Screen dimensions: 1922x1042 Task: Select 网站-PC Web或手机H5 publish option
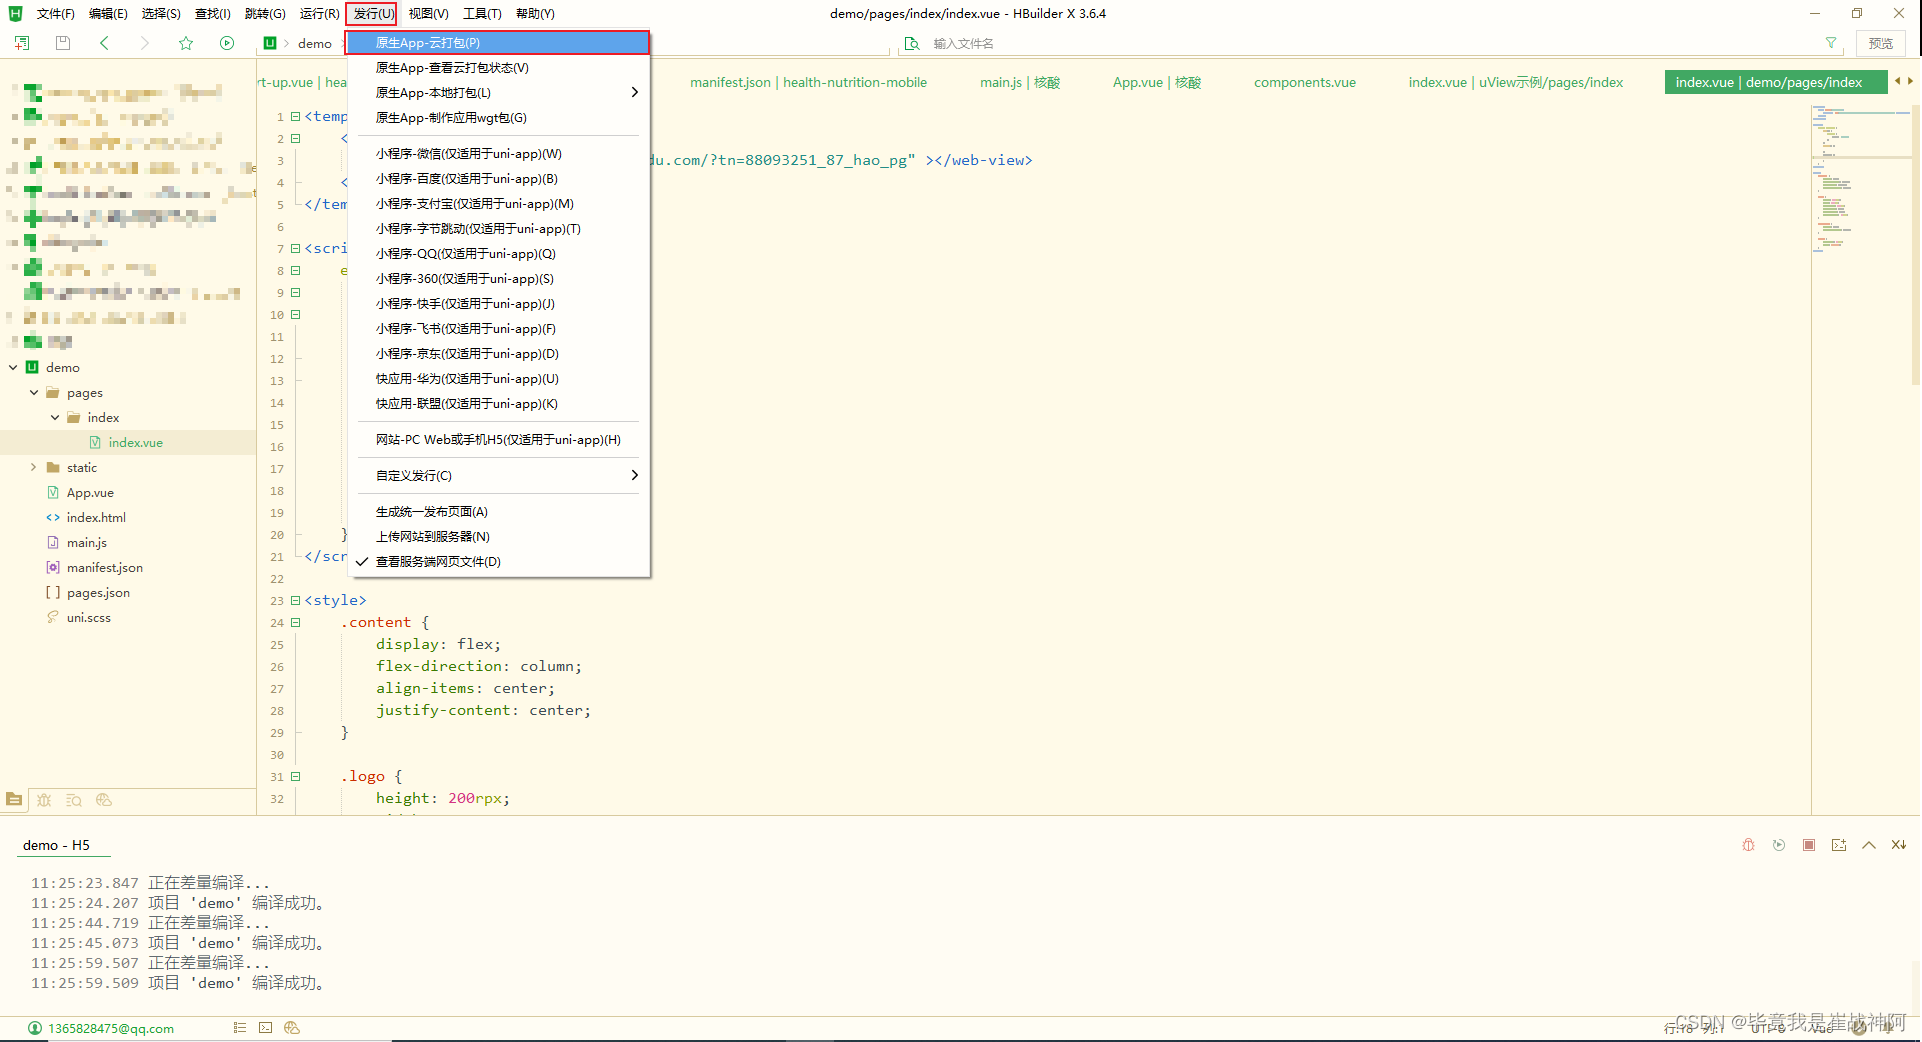tap(498, 440)
